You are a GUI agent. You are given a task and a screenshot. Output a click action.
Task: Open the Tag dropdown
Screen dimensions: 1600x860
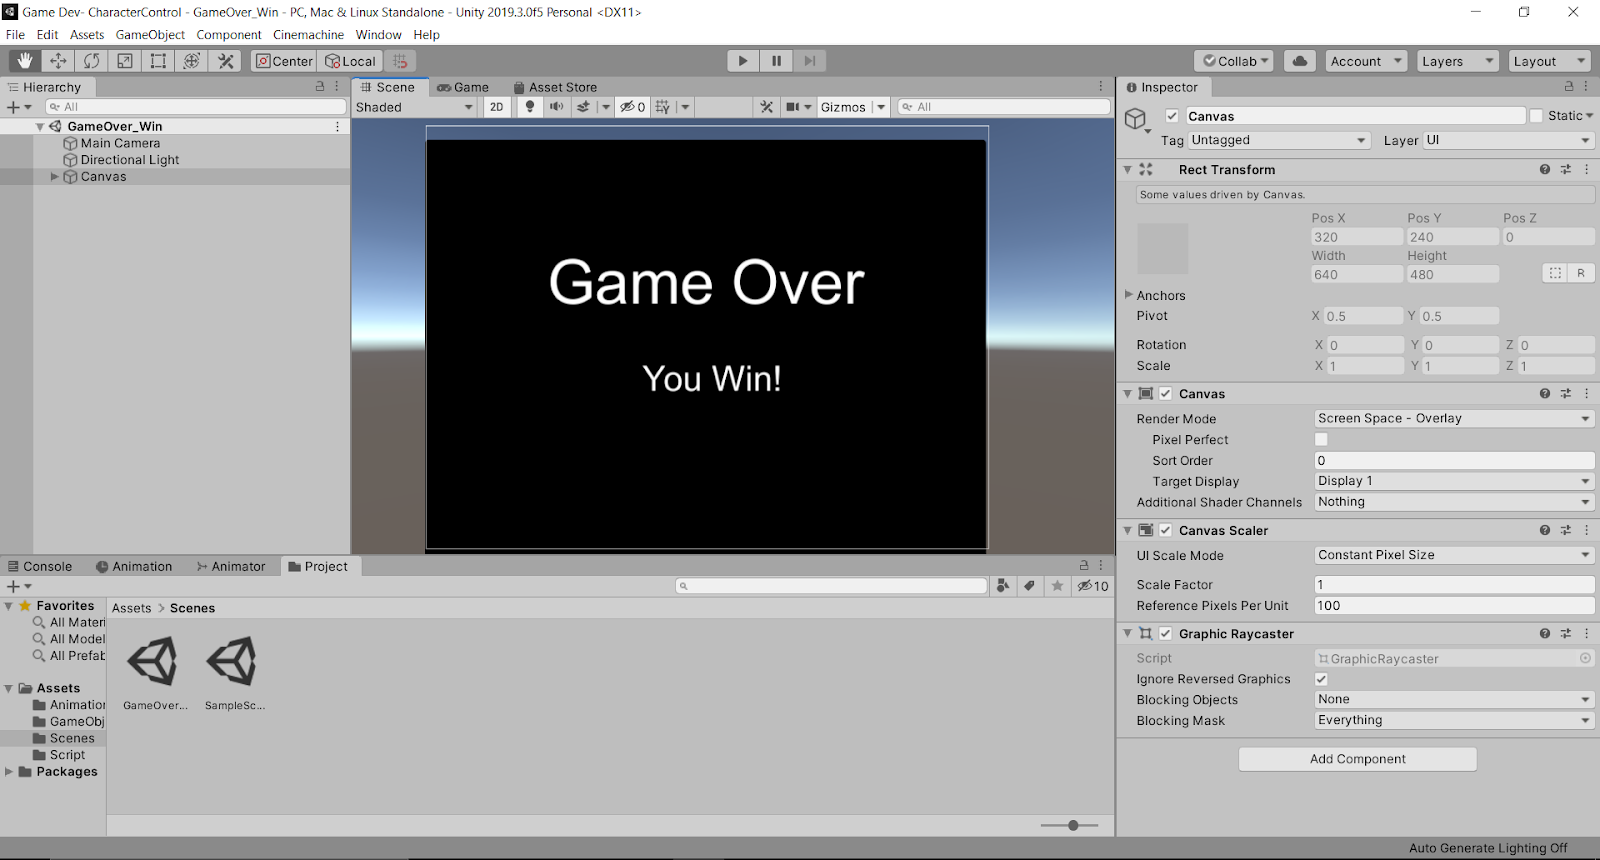pyautogui.click(x=1279, y=141)
